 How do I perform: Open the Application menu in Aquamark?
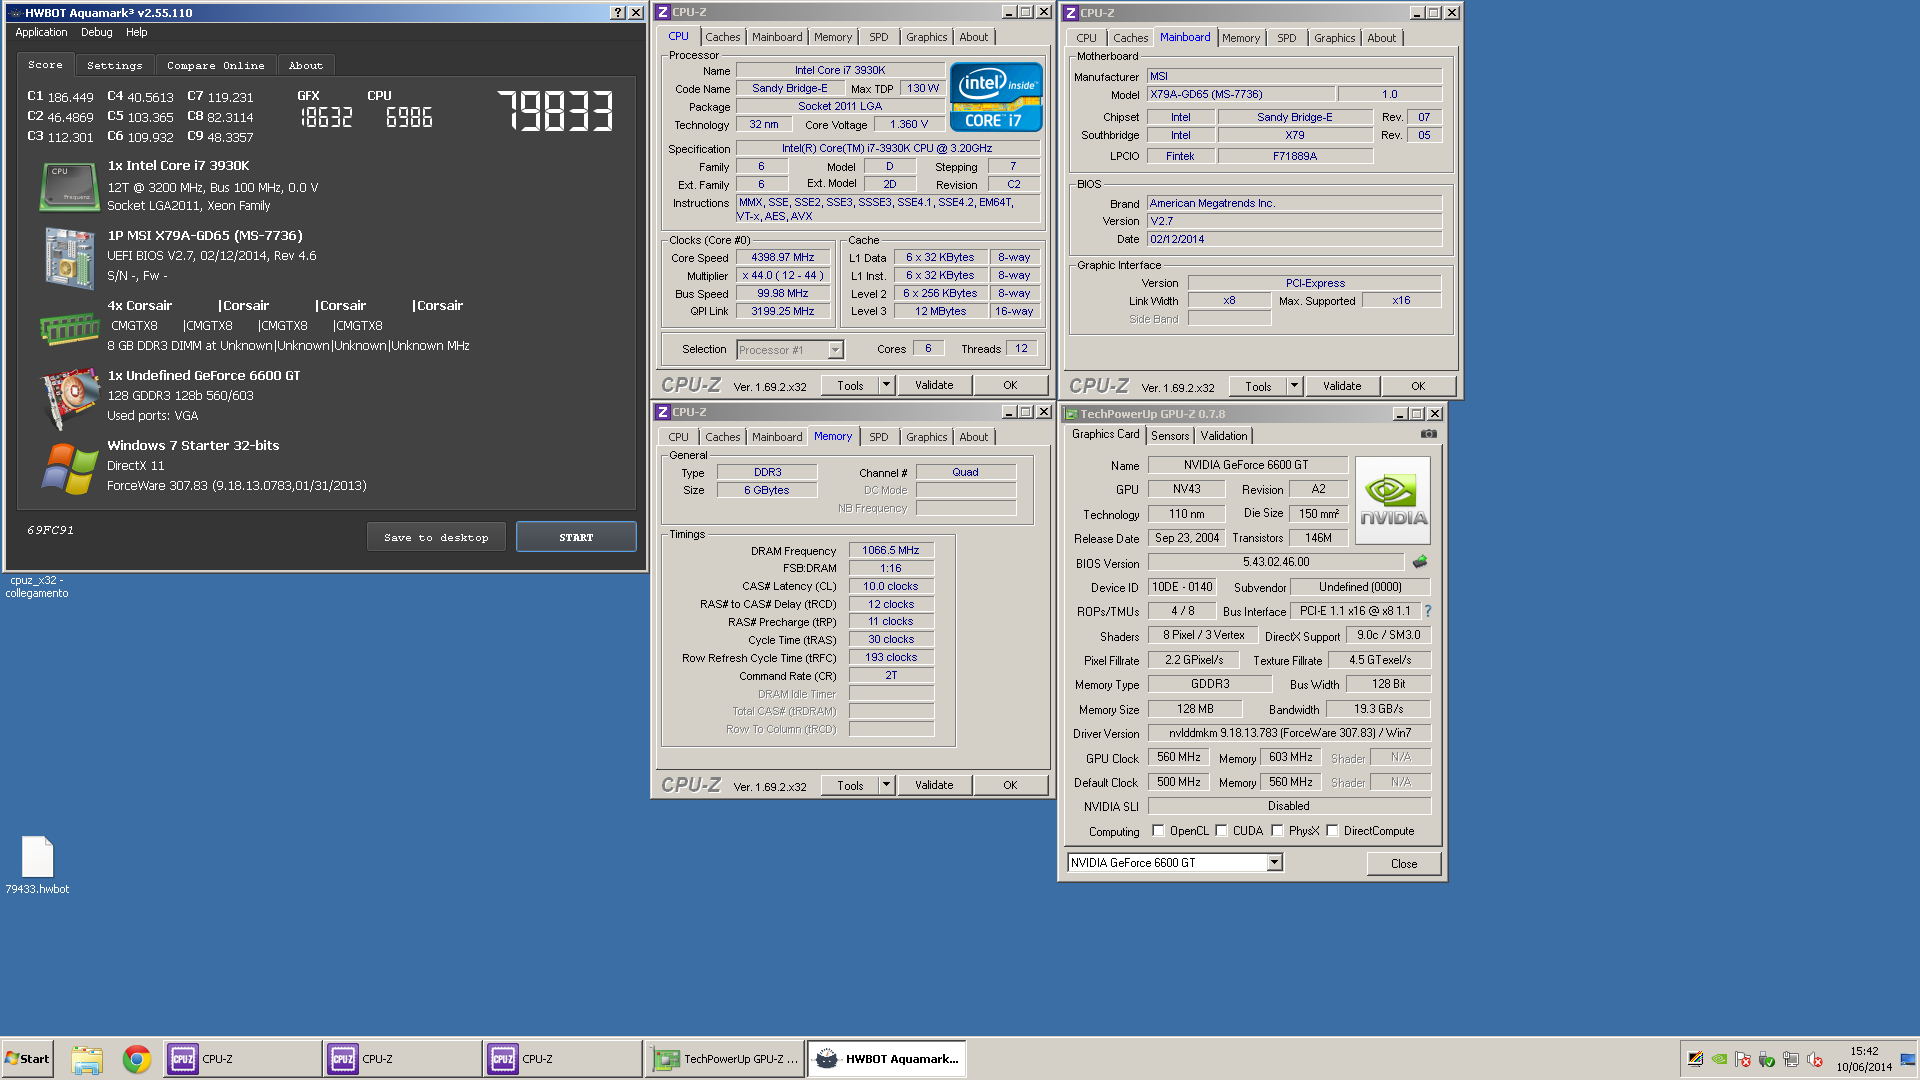(41, 32)
